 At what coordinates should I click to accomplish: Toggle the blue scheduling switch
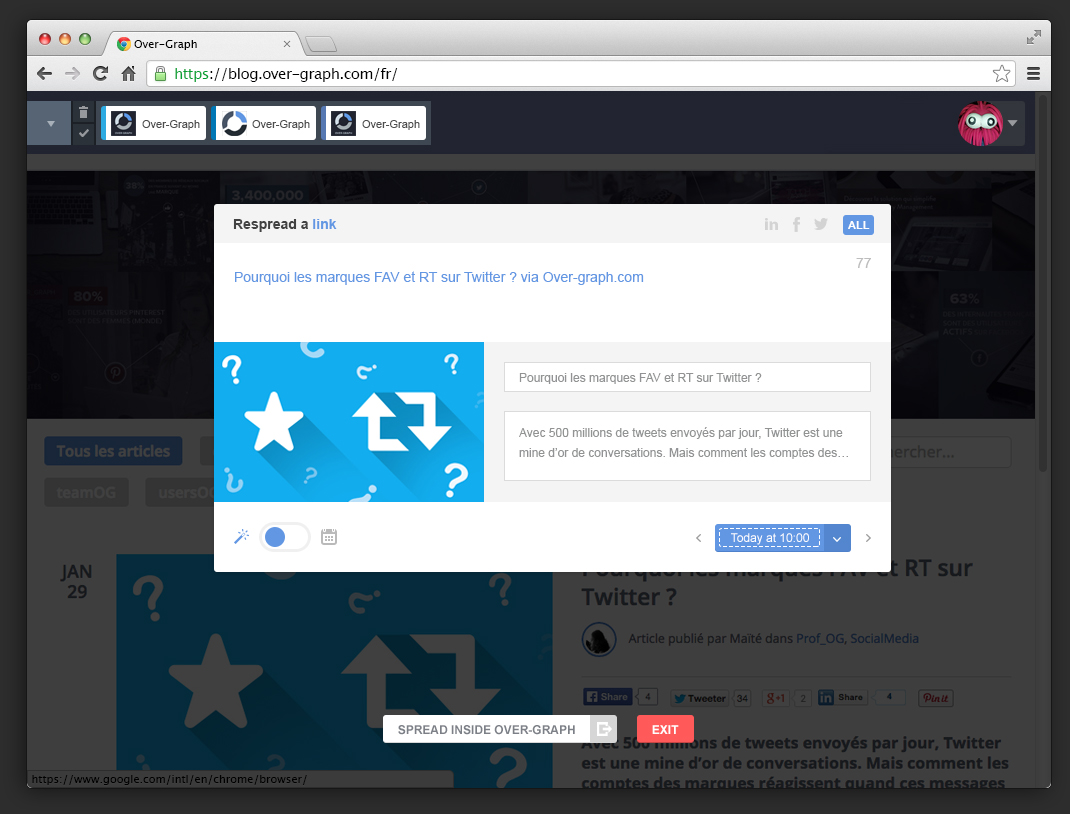coord(284,537)
